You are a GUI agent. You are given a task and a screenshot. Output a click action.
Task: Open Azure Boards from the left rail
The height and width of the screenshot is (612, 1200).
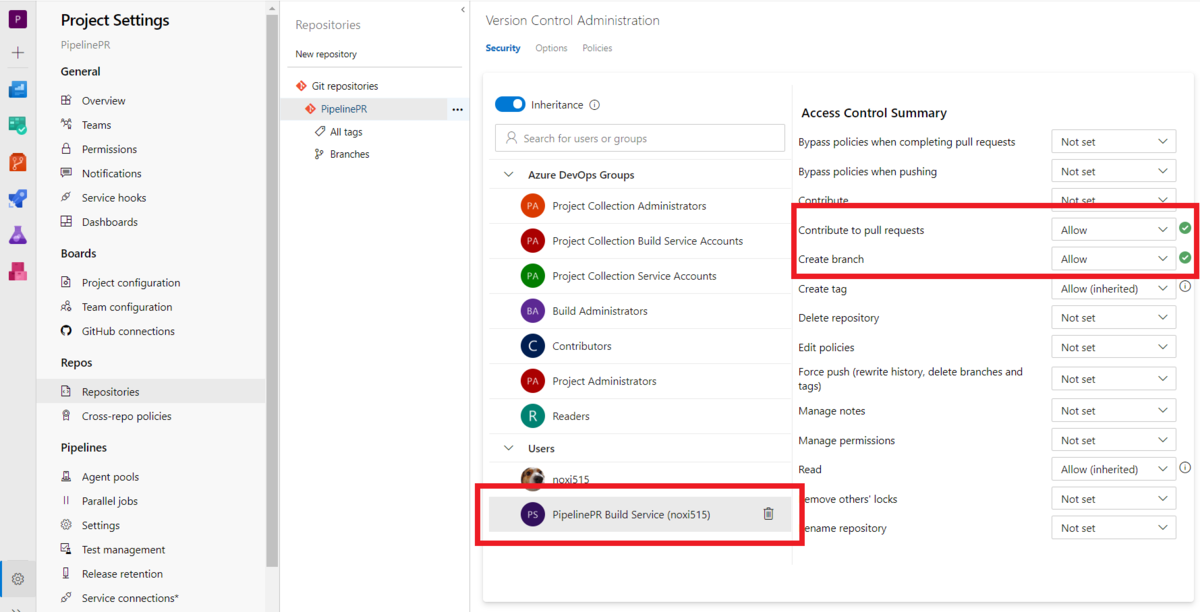[x=18, y=89]
